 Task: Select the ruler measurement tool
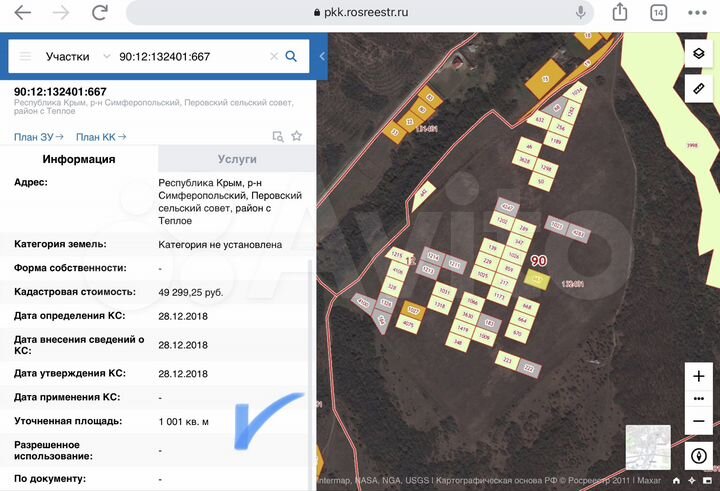698,88
